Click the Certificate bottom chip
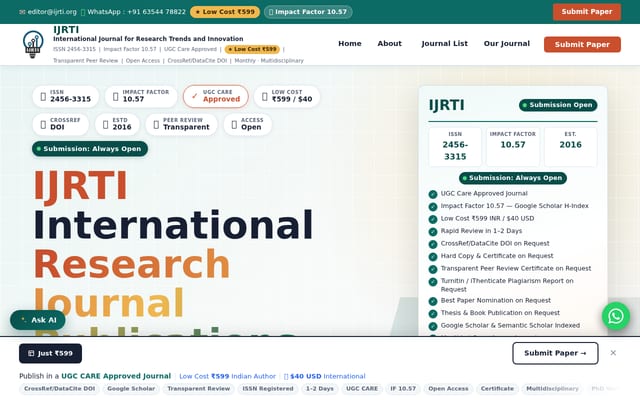640x400 pixels. [497, 389]
